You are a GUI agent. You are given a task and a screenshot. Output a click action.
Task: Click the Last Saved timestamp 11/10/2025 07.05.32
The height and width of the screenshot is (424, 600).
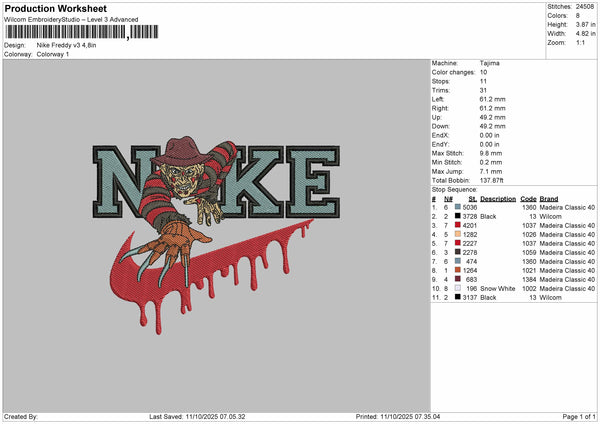coord(215,416)
